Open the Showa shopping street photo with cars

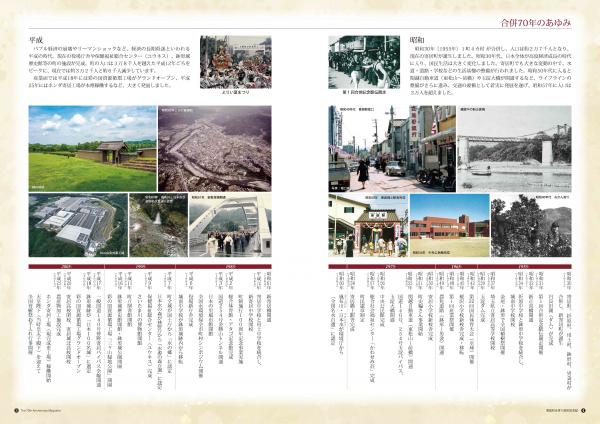coord(392,149)
